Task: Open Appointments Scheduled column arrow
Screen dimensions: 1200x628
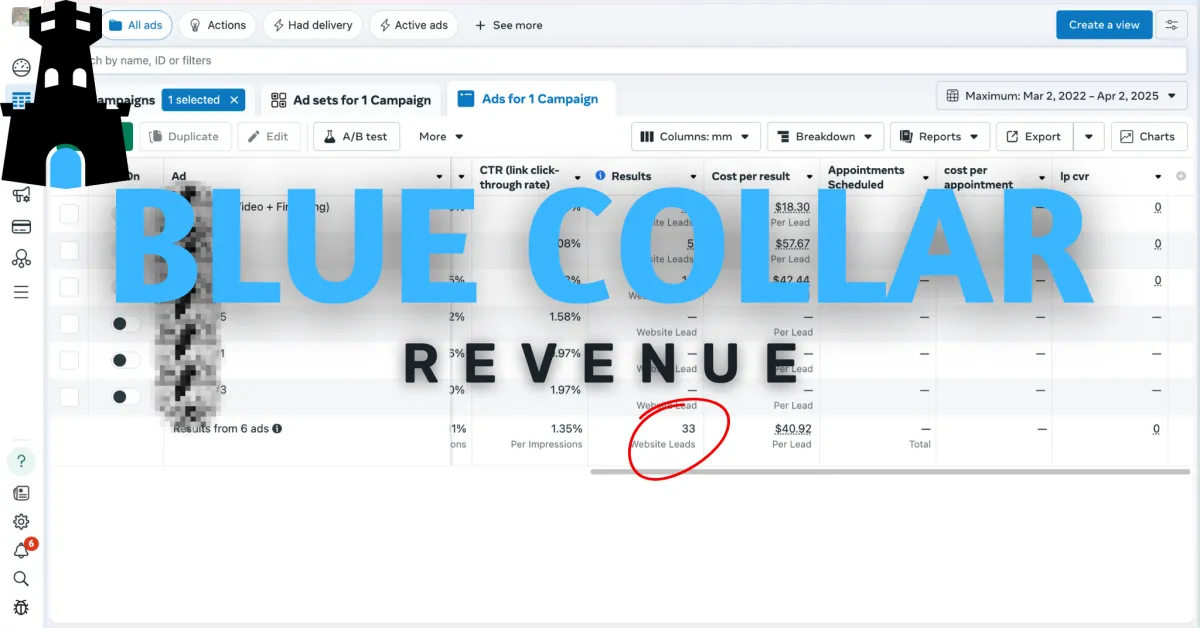Action: tap(926, 177)
